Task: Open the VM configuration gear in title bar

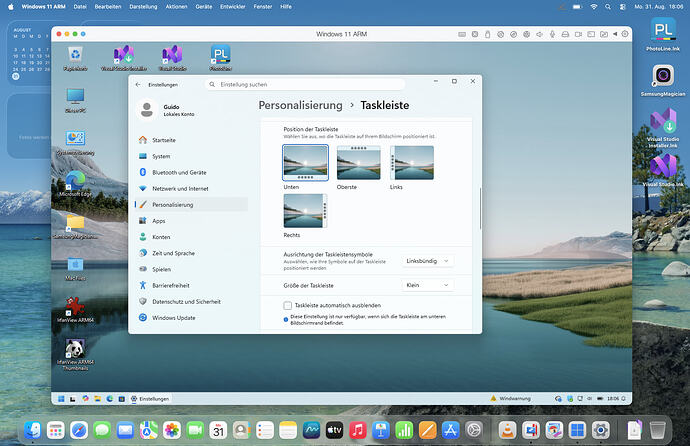Action: (625, 34)
